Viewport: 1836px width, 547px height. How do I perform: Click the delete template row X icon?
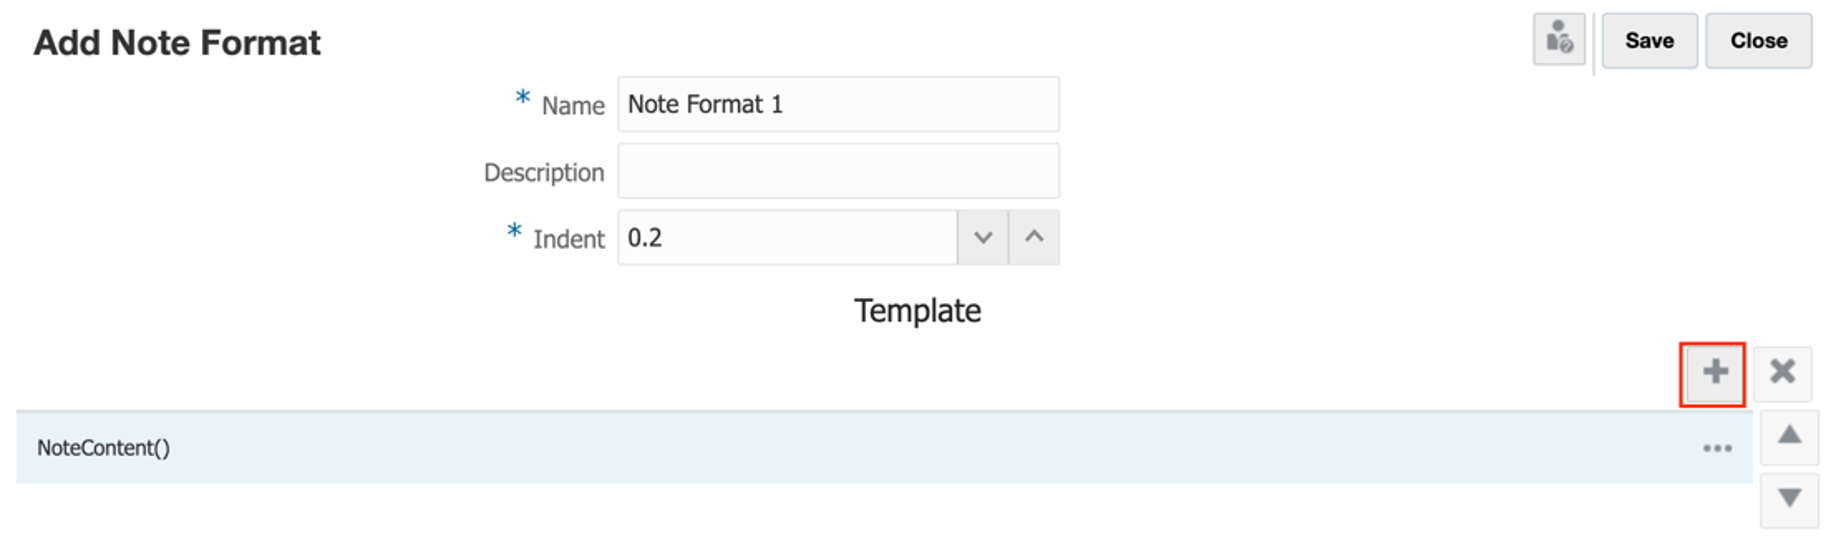pos(1782,373)
